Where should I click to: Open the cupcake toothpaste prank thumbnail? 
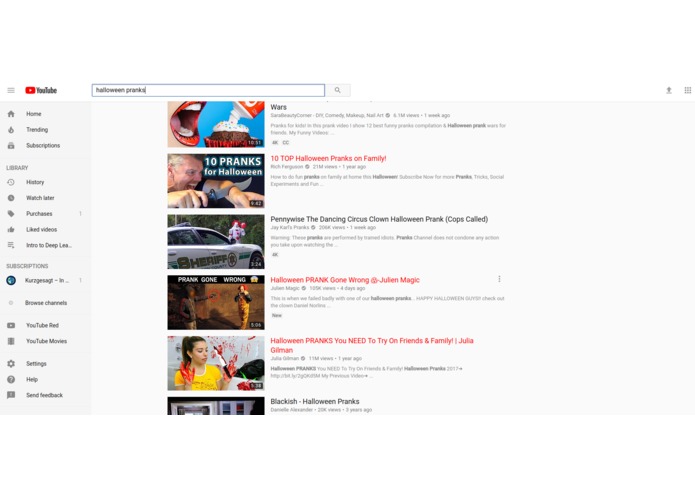216,124
